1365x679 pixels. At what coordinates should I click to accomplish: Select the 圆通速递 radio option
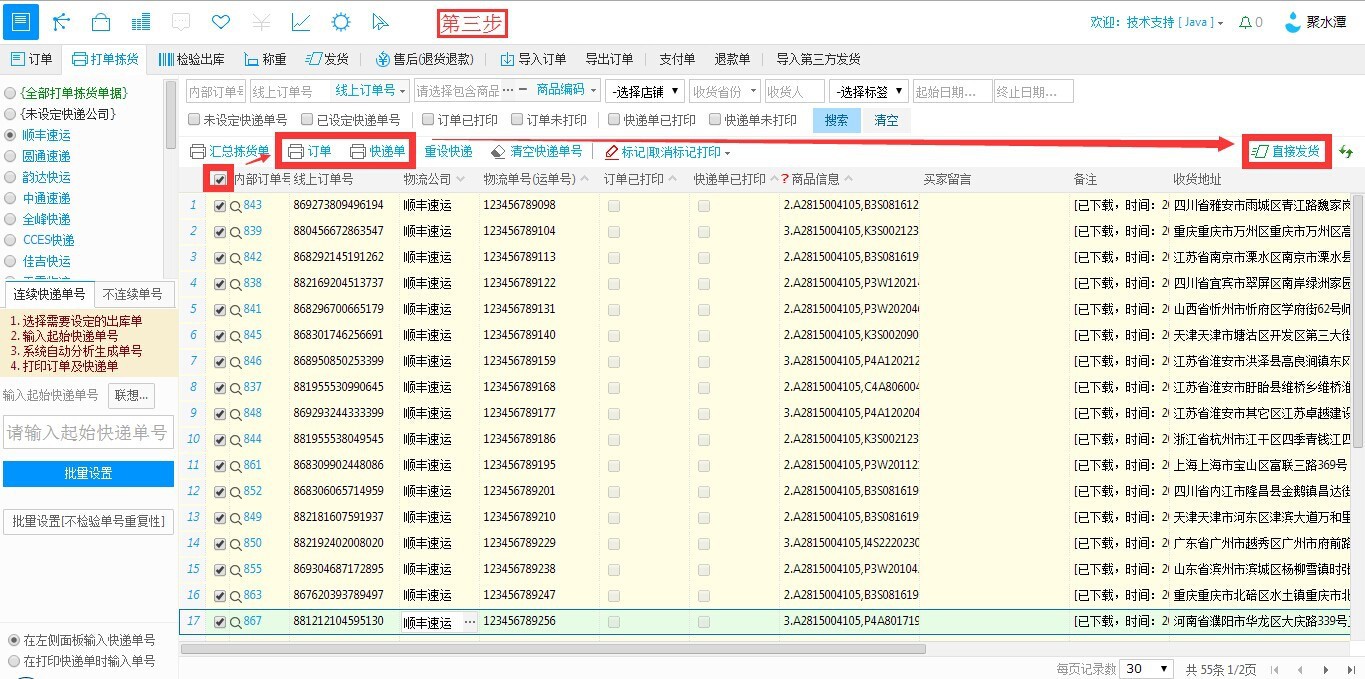(x=10, y=156)
